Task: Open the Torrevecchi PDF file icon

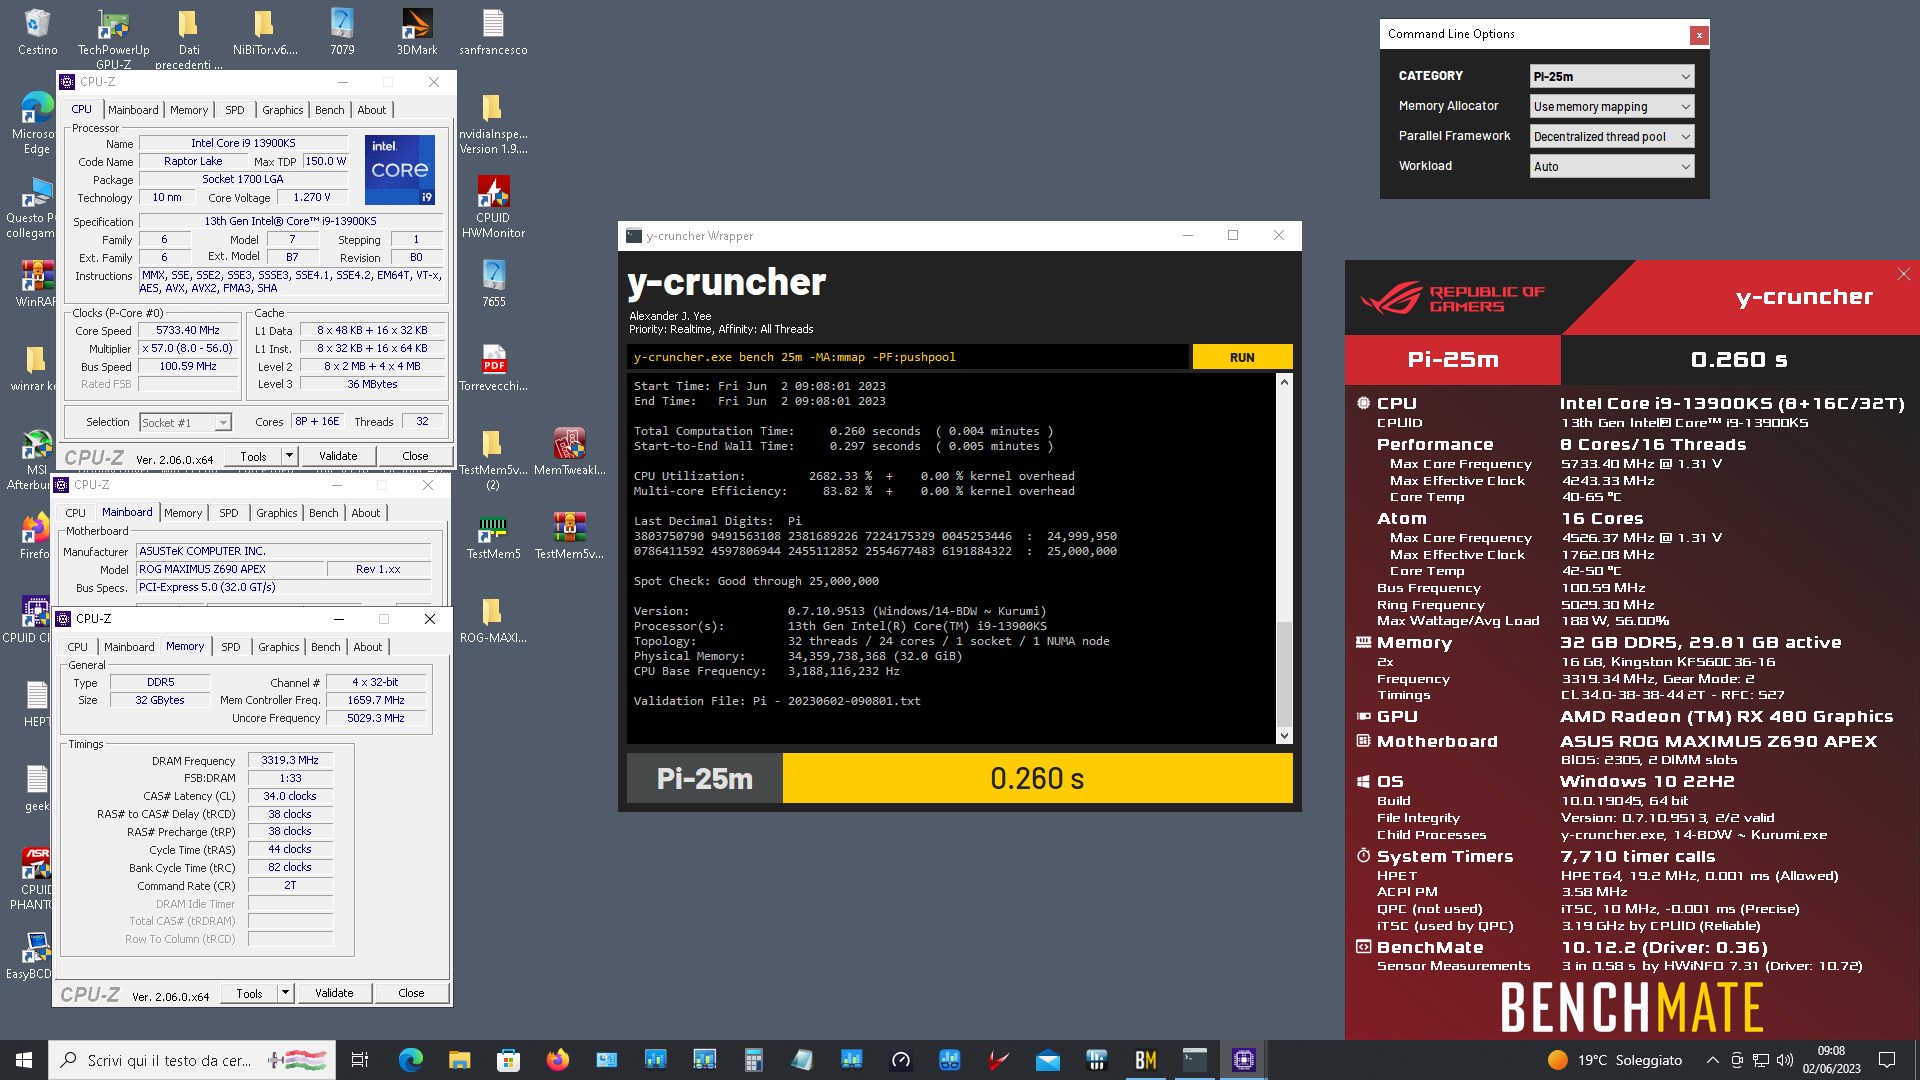Action: (493, 367)
